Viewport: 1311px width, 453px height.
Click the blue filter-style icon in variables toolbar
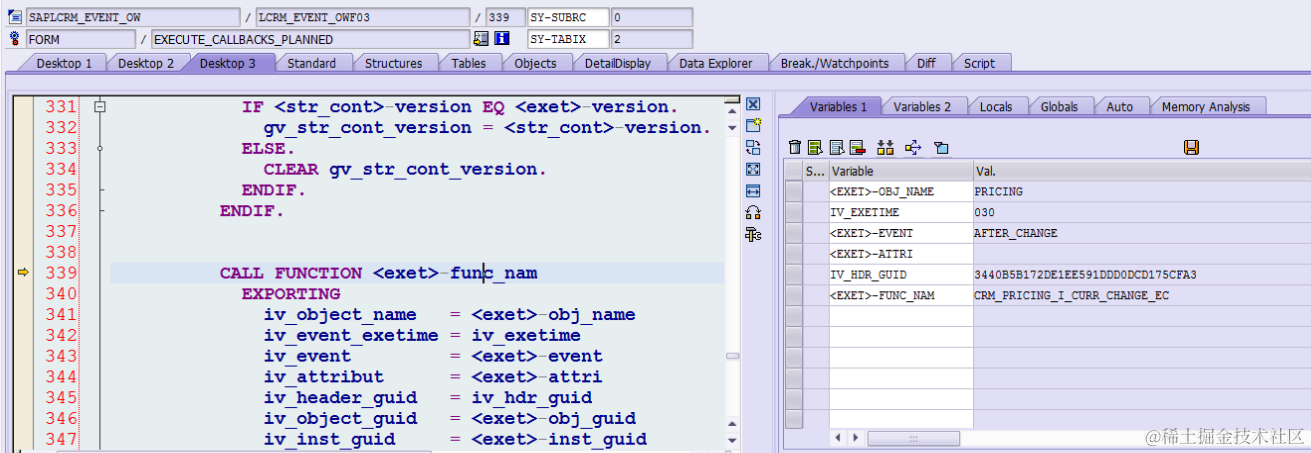tap(940, 148)
